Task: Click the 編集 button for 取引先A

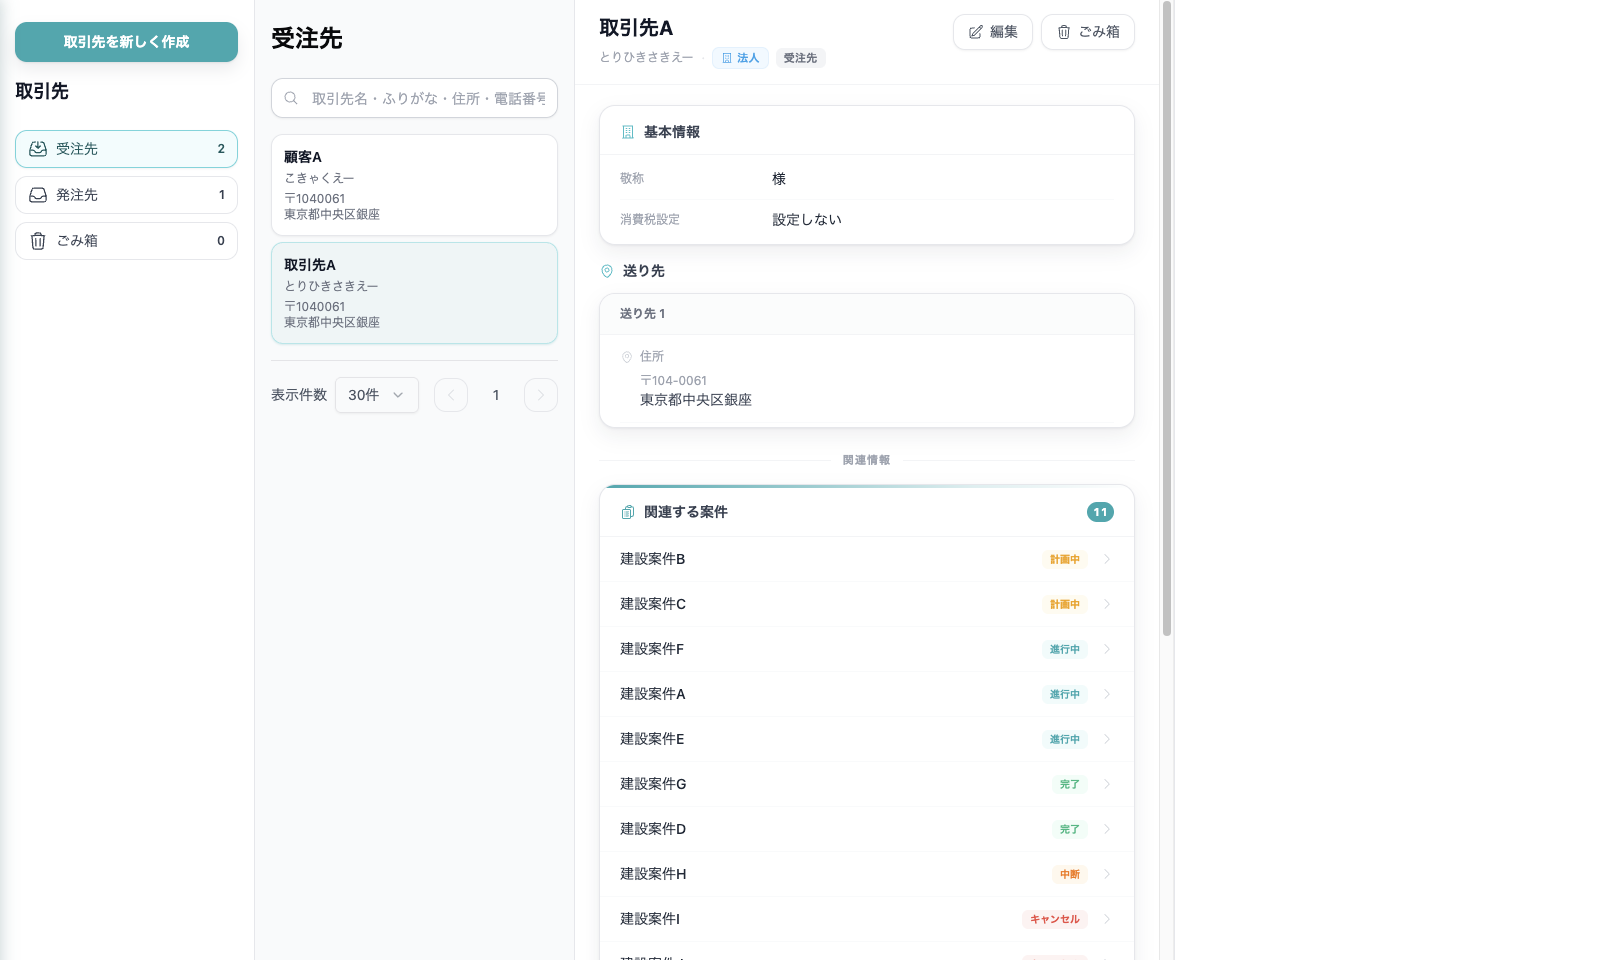Action: 992,32
